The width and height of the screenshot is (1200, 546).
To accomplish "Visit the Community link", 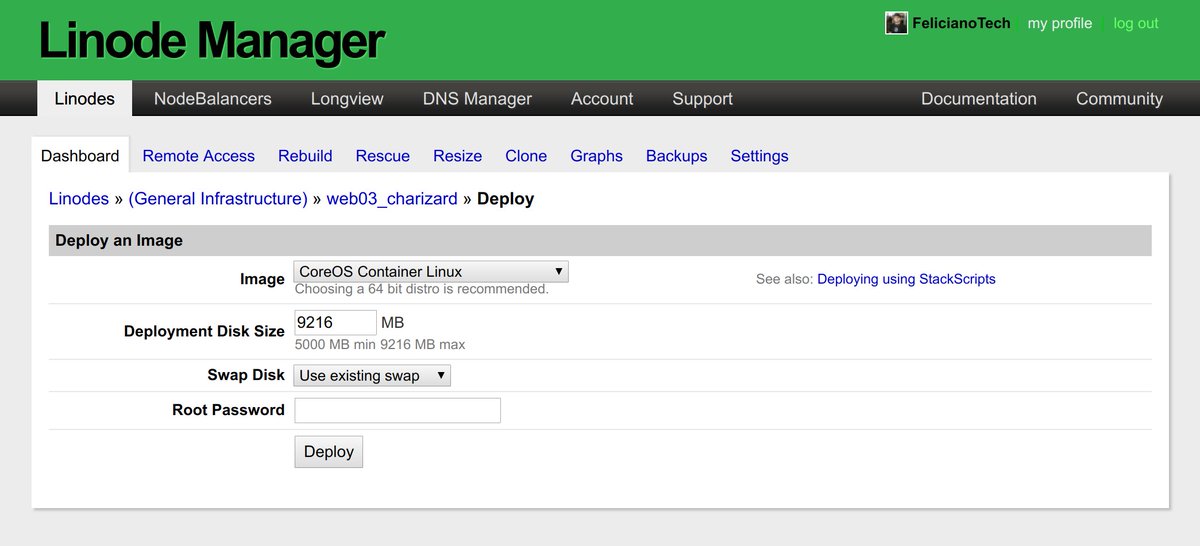I will [1119, 98].
